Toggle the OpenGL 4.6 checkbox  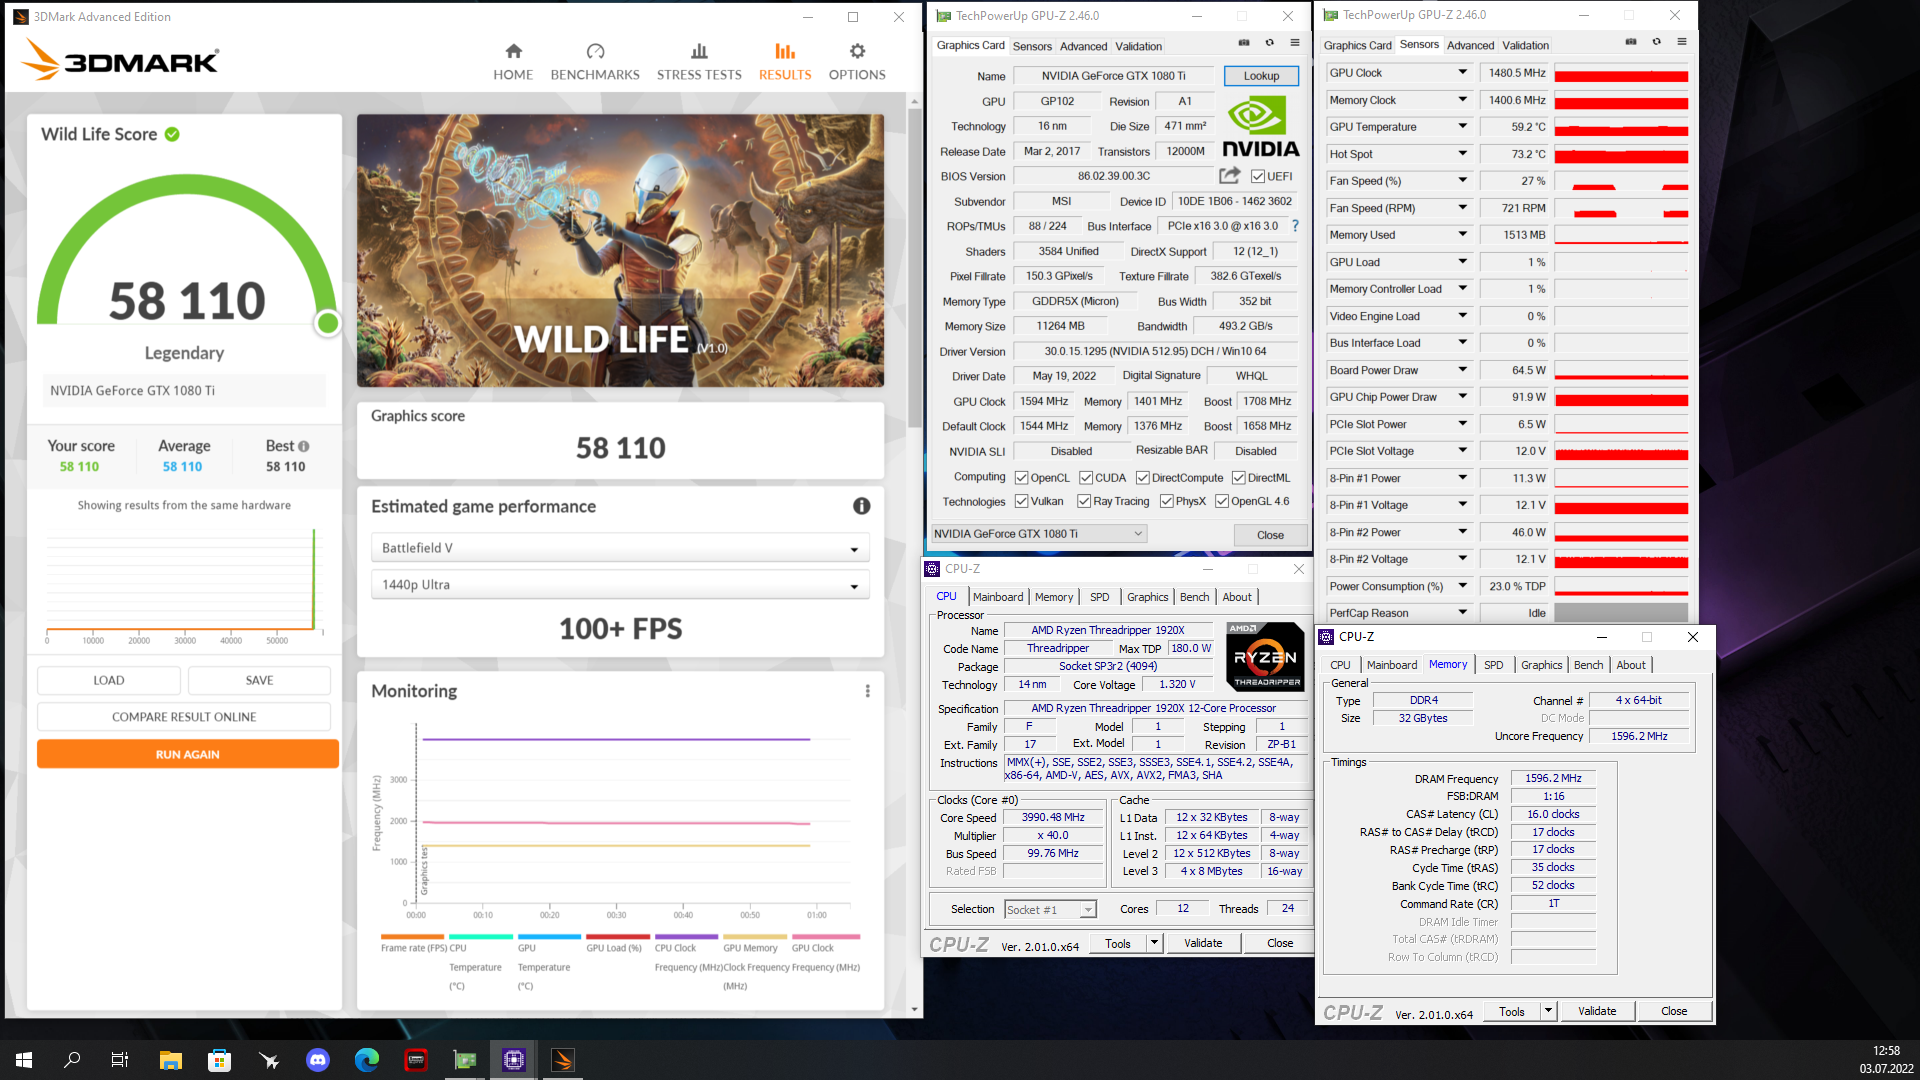(x=1221, y=501)
